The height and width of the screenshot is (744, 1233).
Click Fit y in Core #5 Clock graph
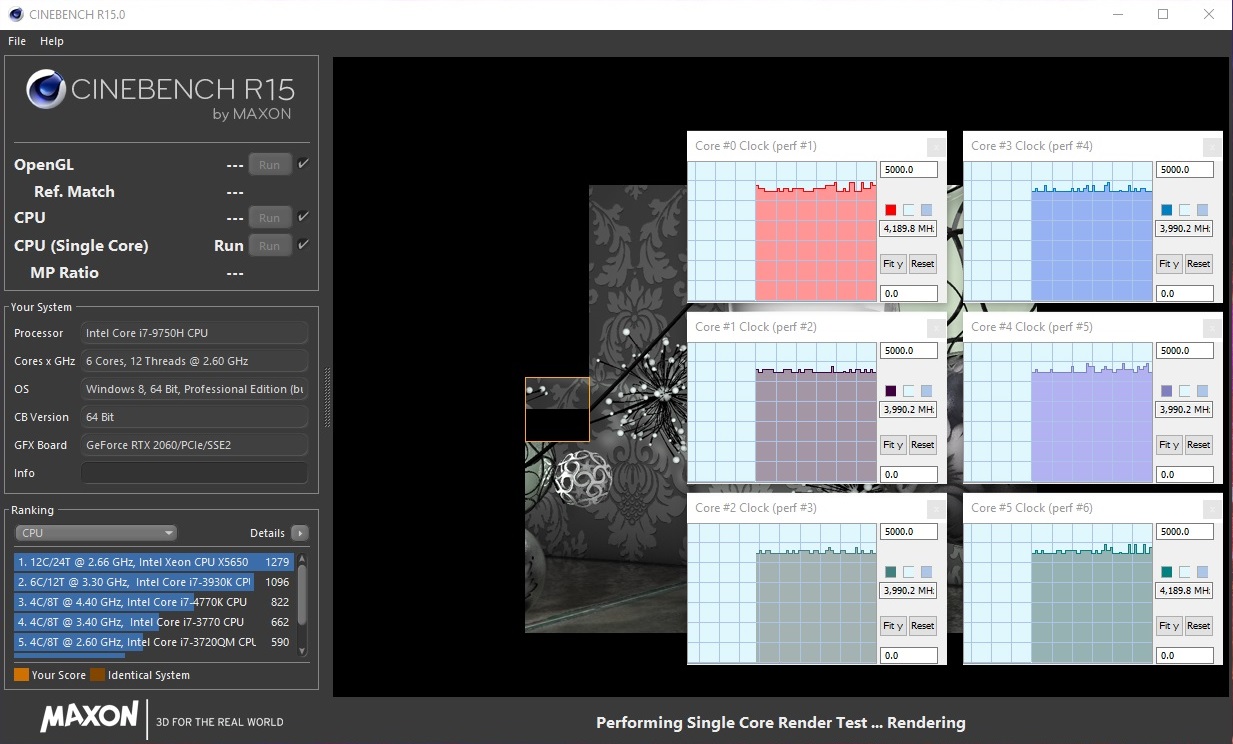[1169, 626]
